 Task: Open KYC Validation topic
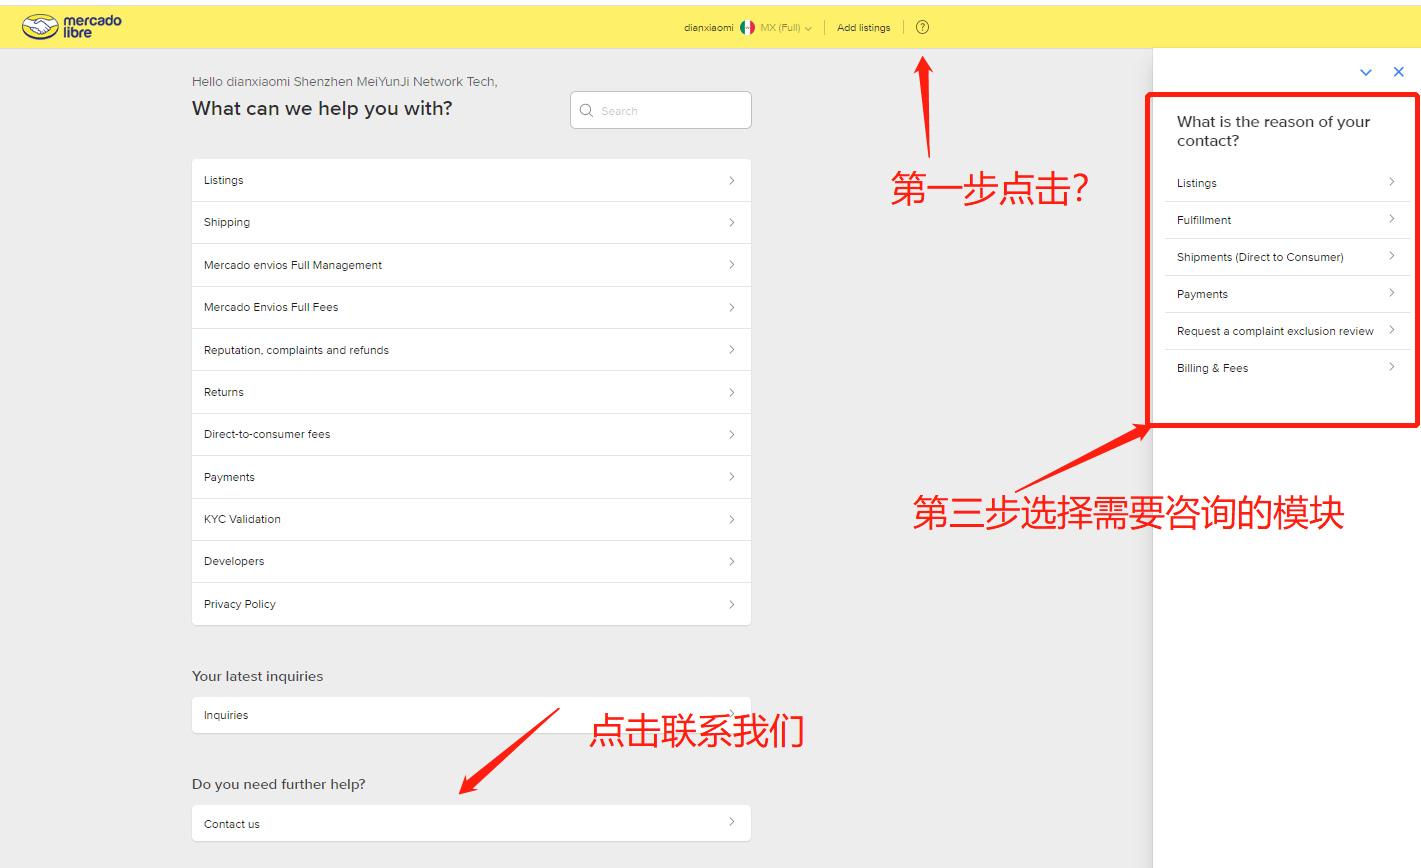[x=470, y=519]
